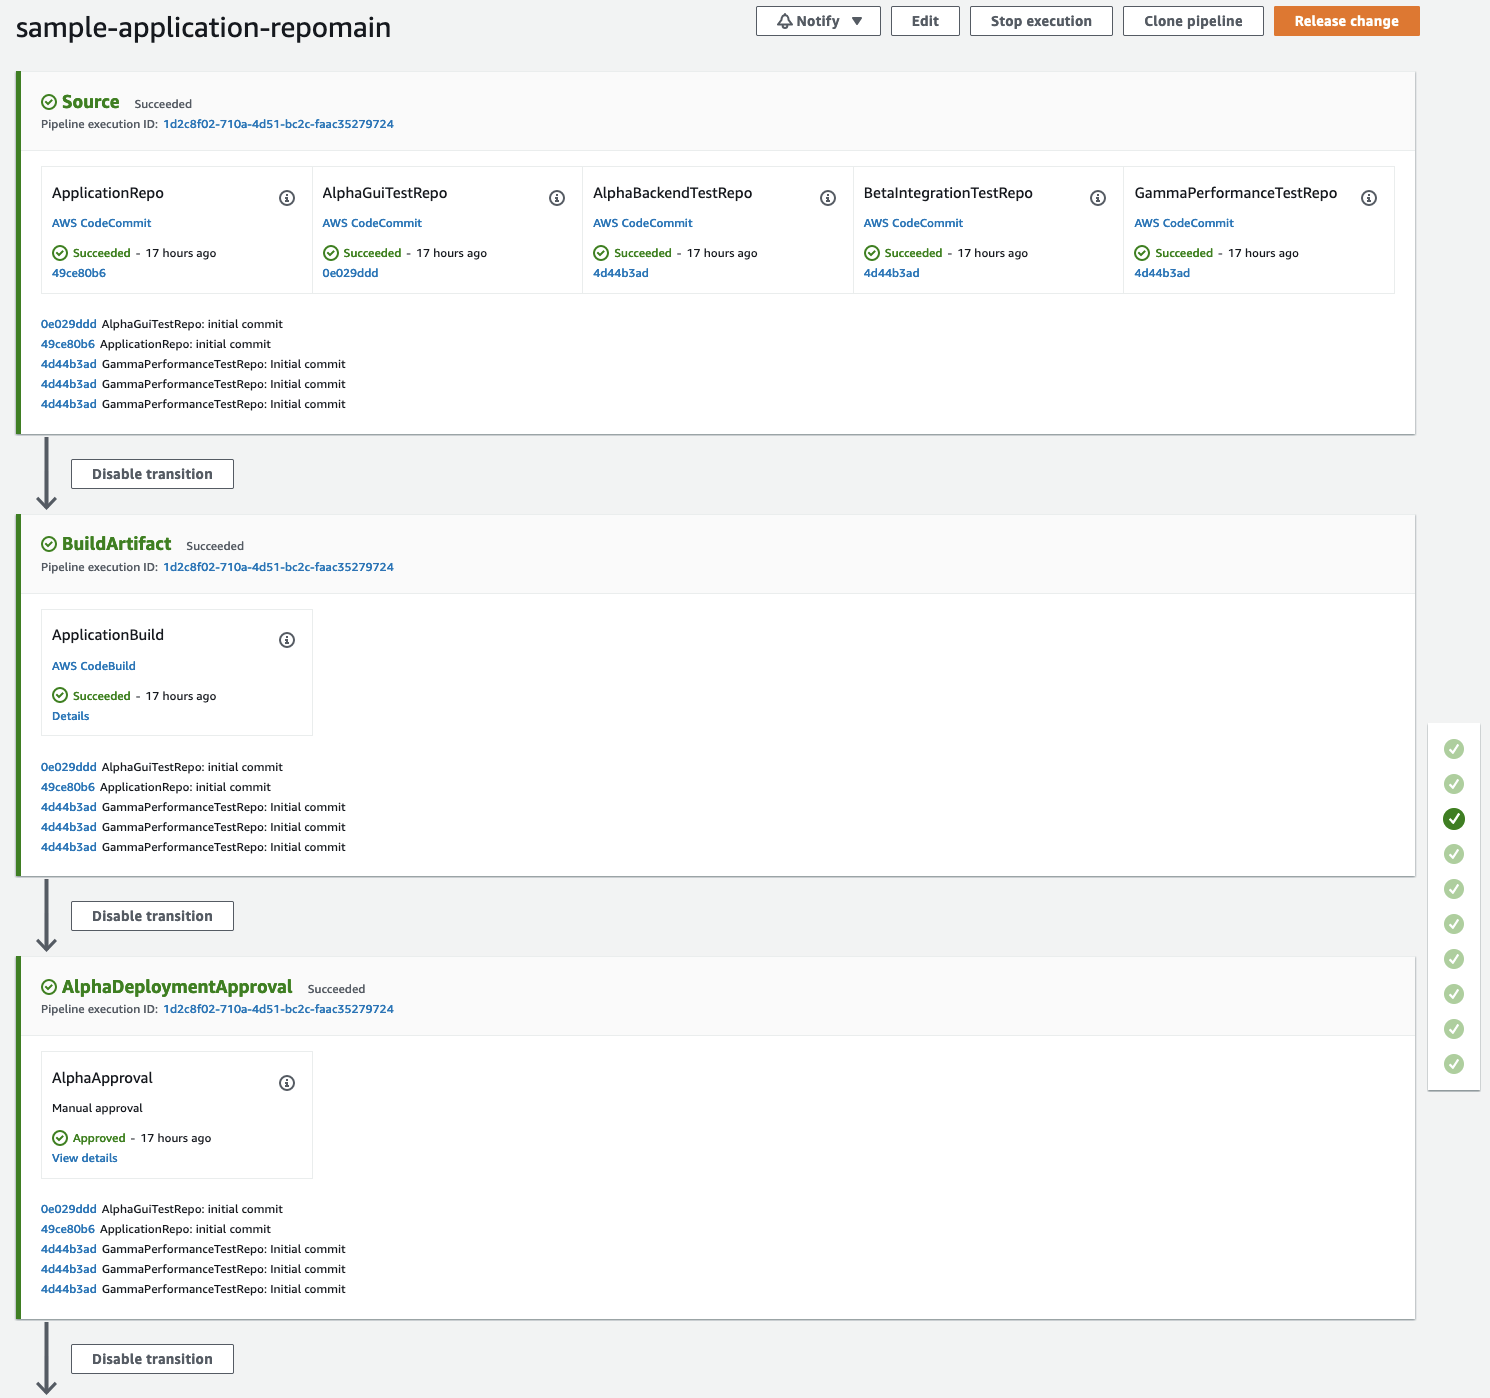Disable transition after AlphaDeploymentApproval stage
This screenshot has width=1490, height=1398.
coord(151,1358)
